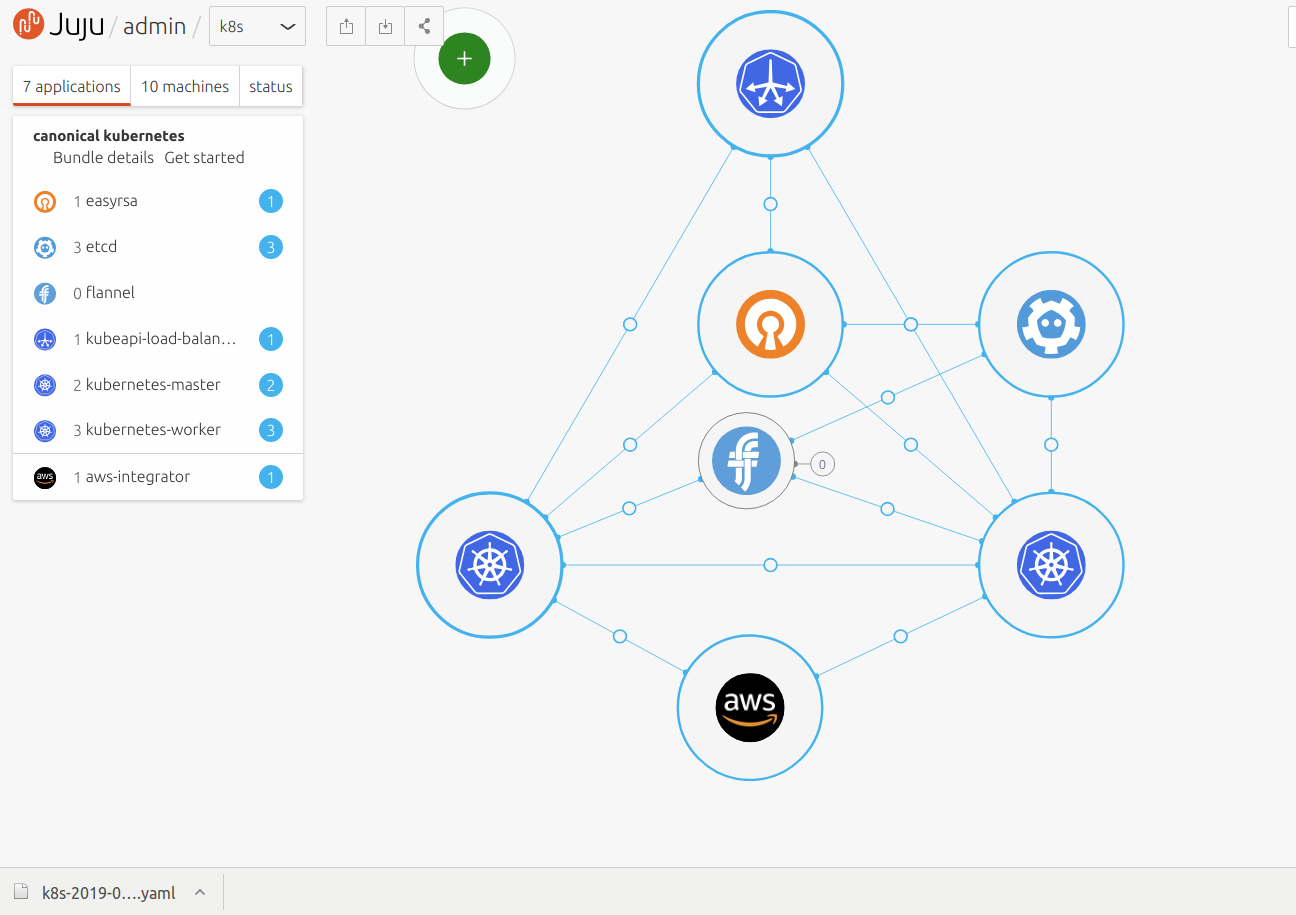Viewport: 1296px width, 915px height.
Task: Select the '2 kubernetes-master' list entry
Action: (158, 385)
